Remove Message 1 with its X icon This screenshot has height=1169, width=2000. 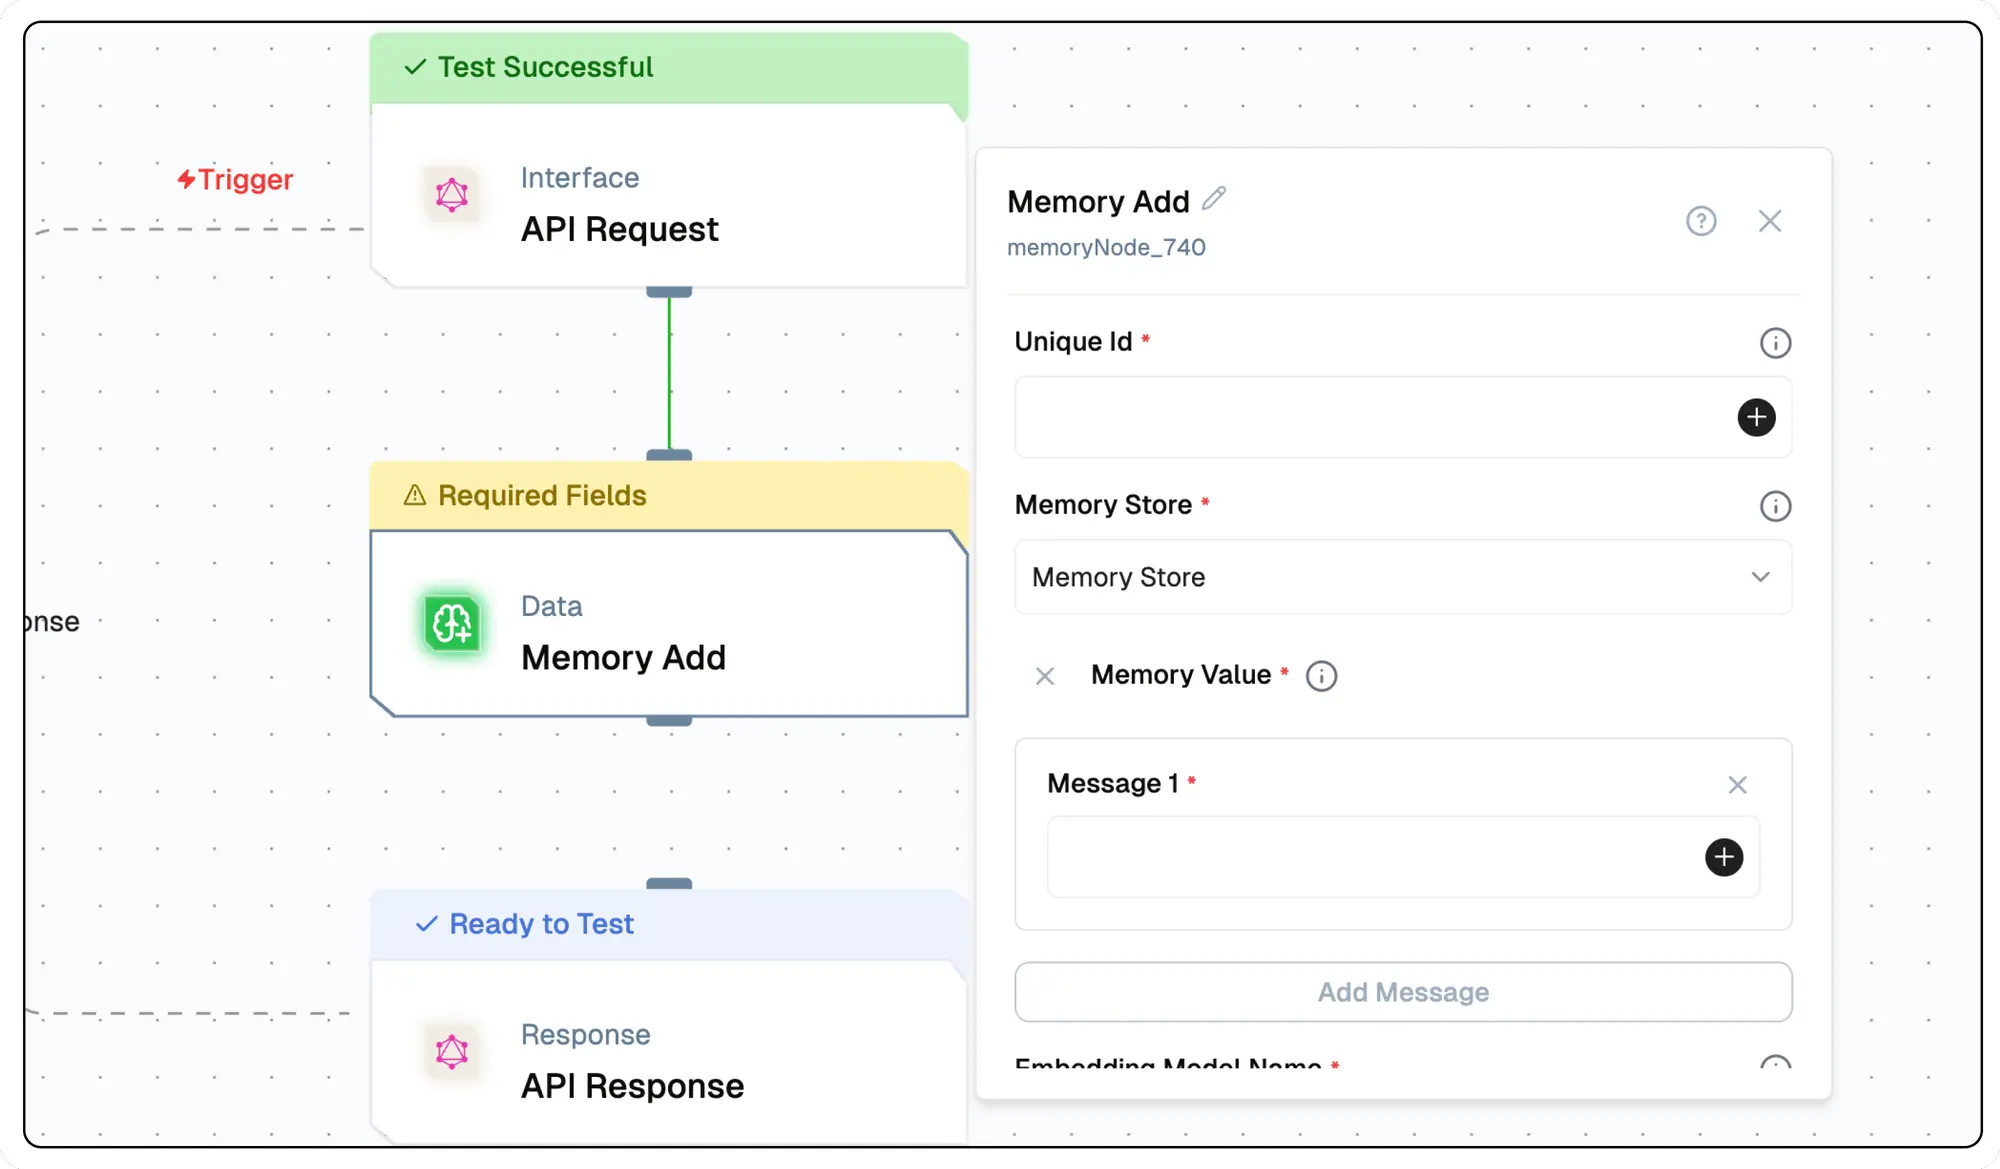1737,785
